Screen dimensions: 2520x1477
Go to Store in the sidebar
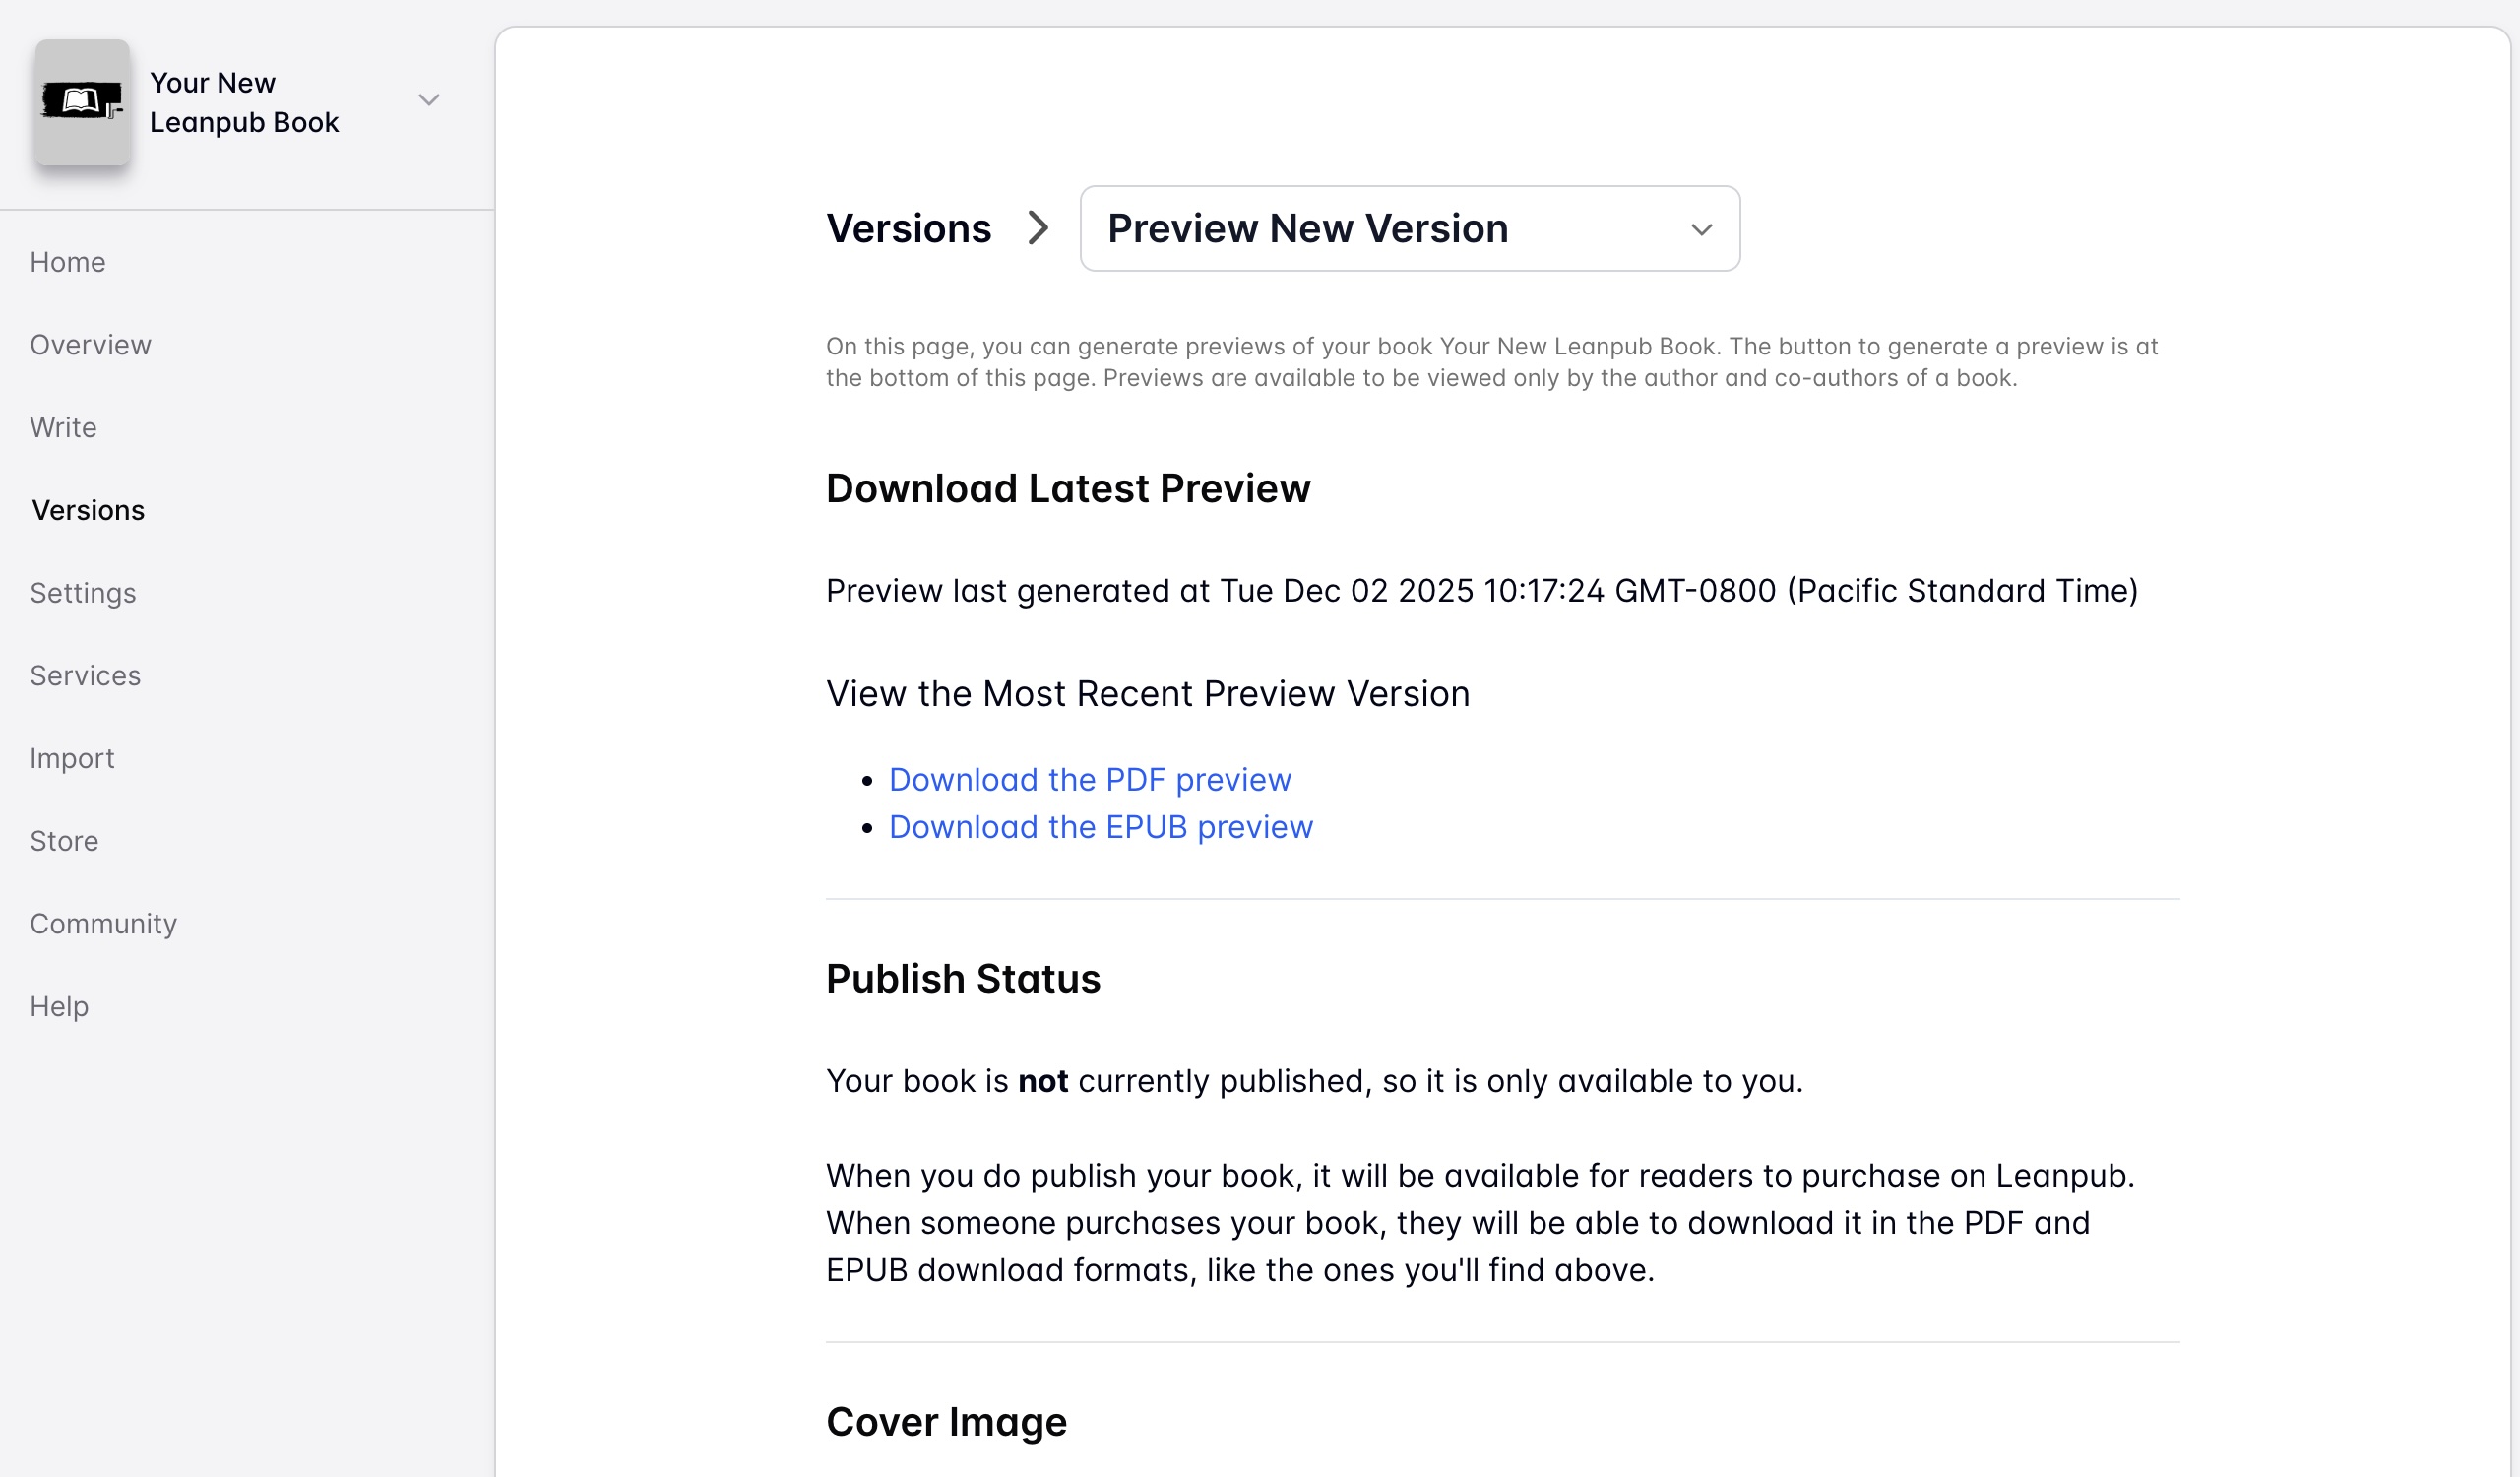(64, 841)
